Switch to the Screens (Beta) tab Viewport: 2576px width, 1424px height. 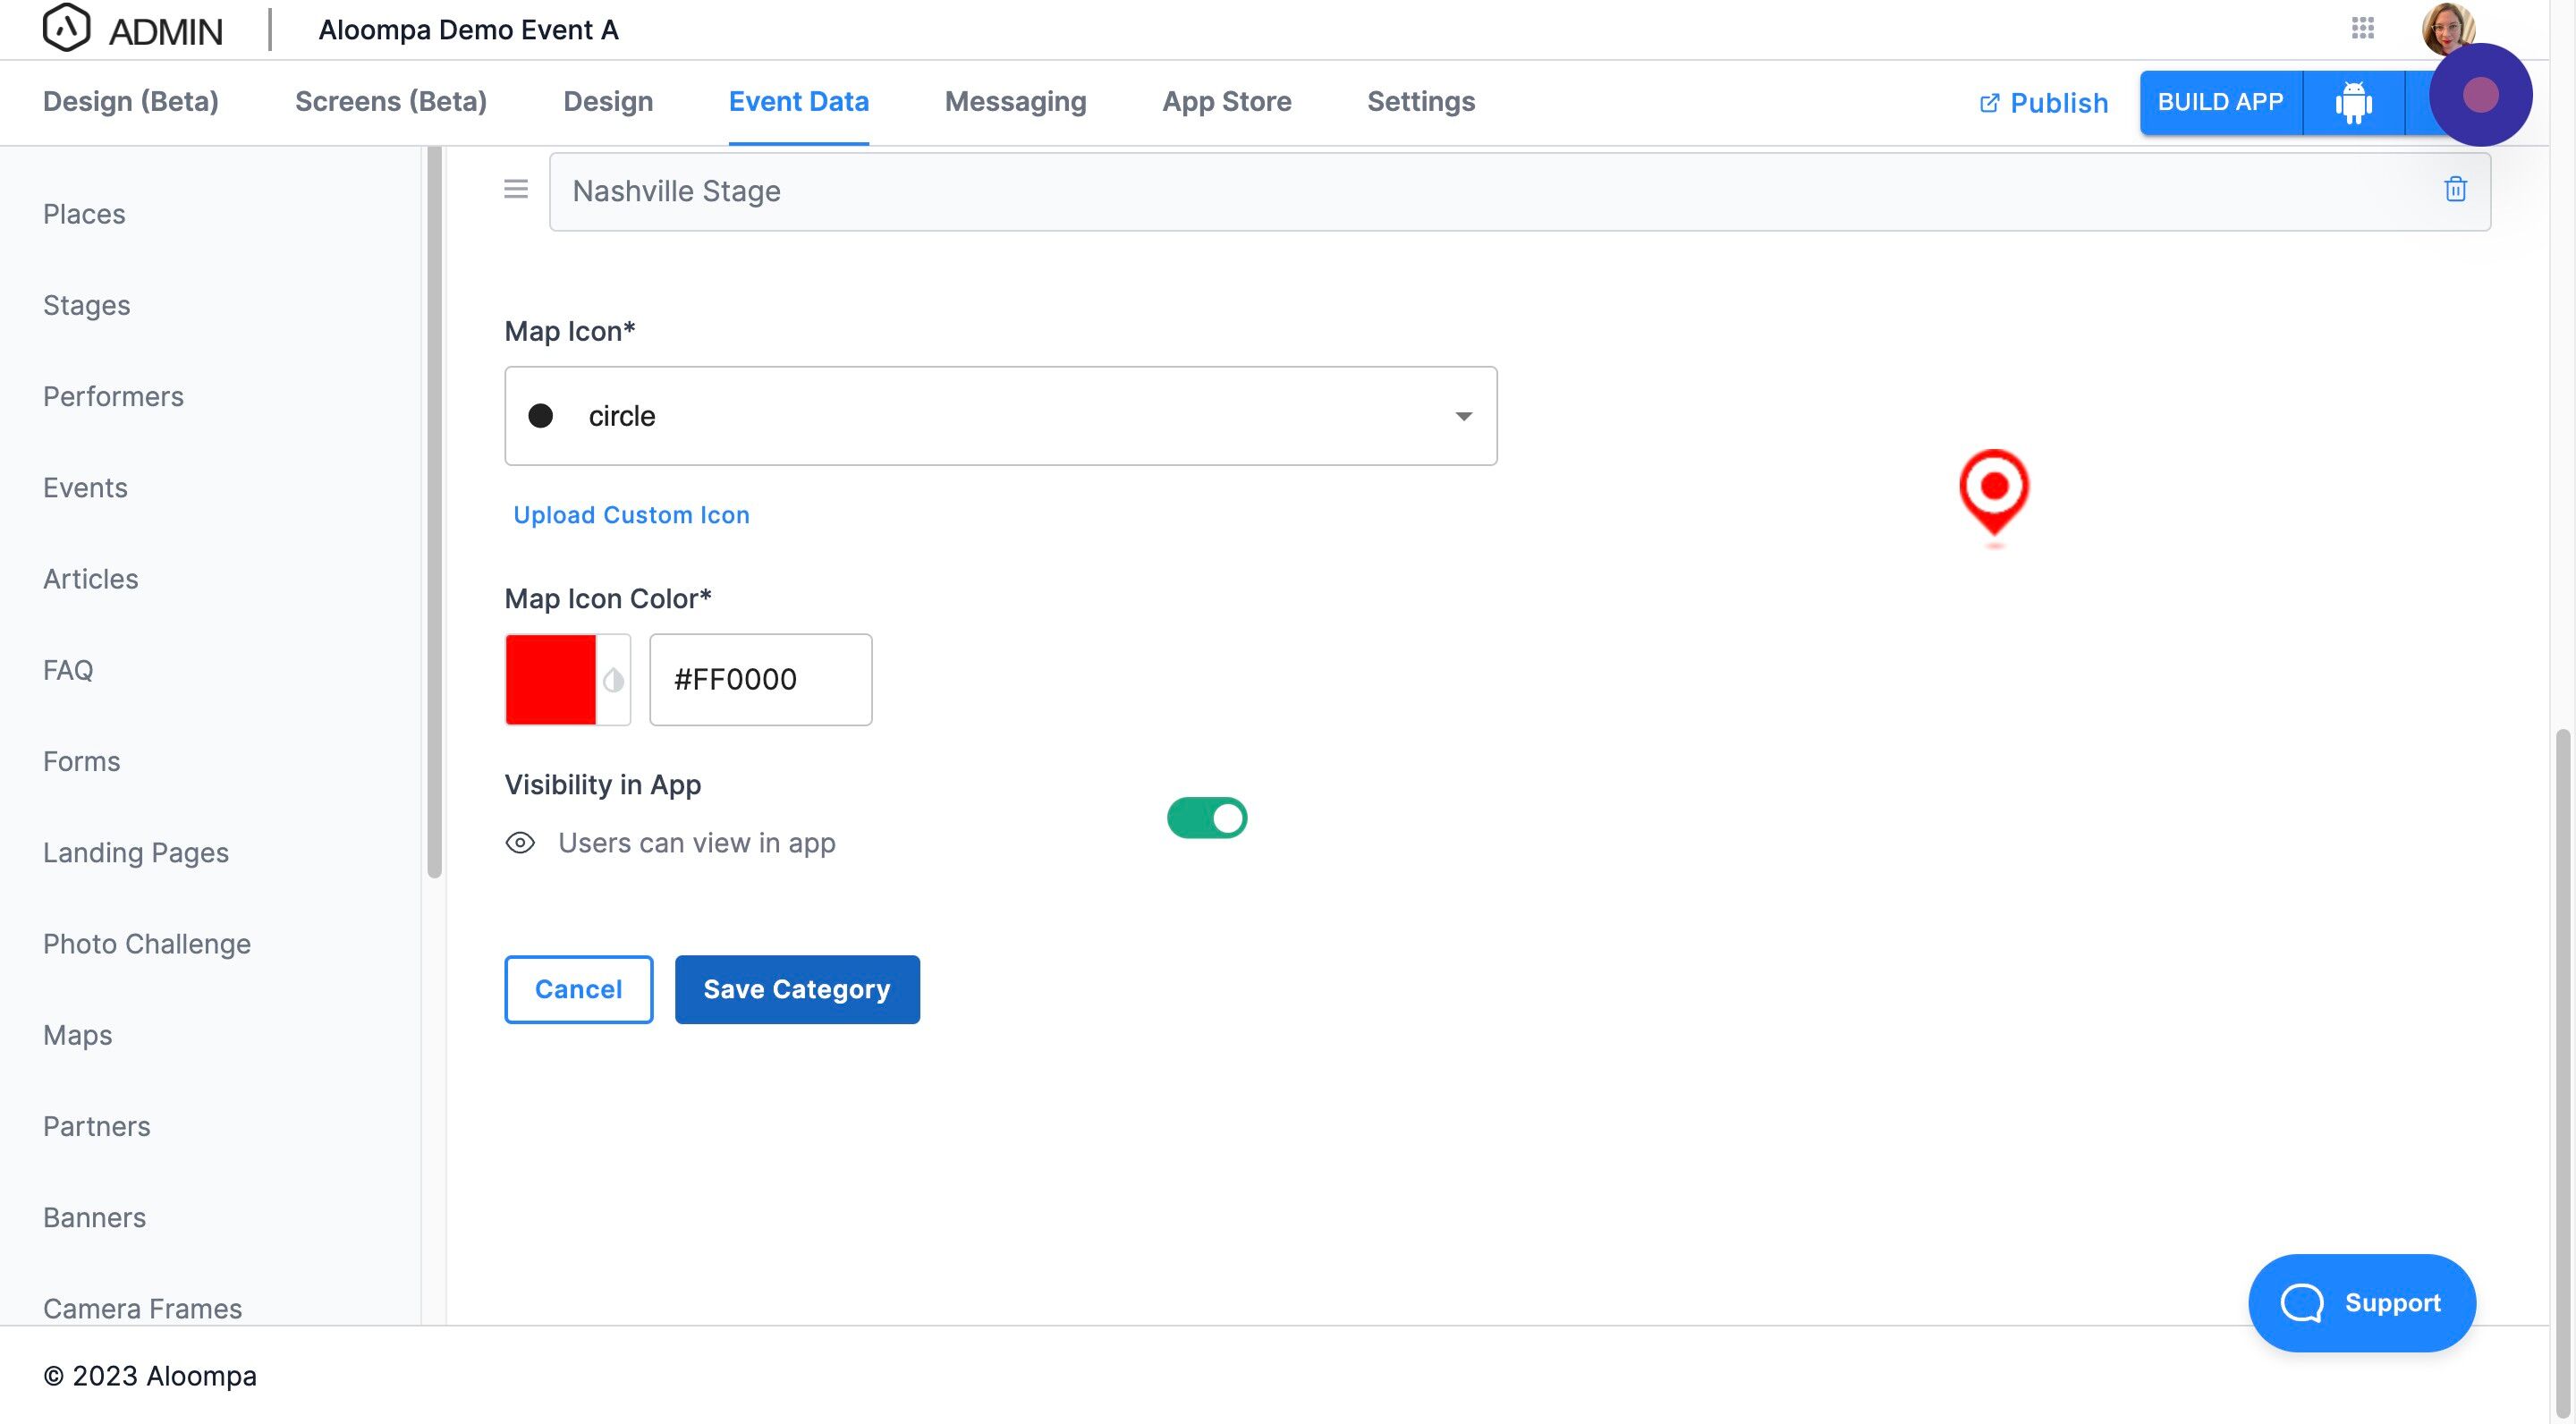pyautogui.click(x=391, y=101)
